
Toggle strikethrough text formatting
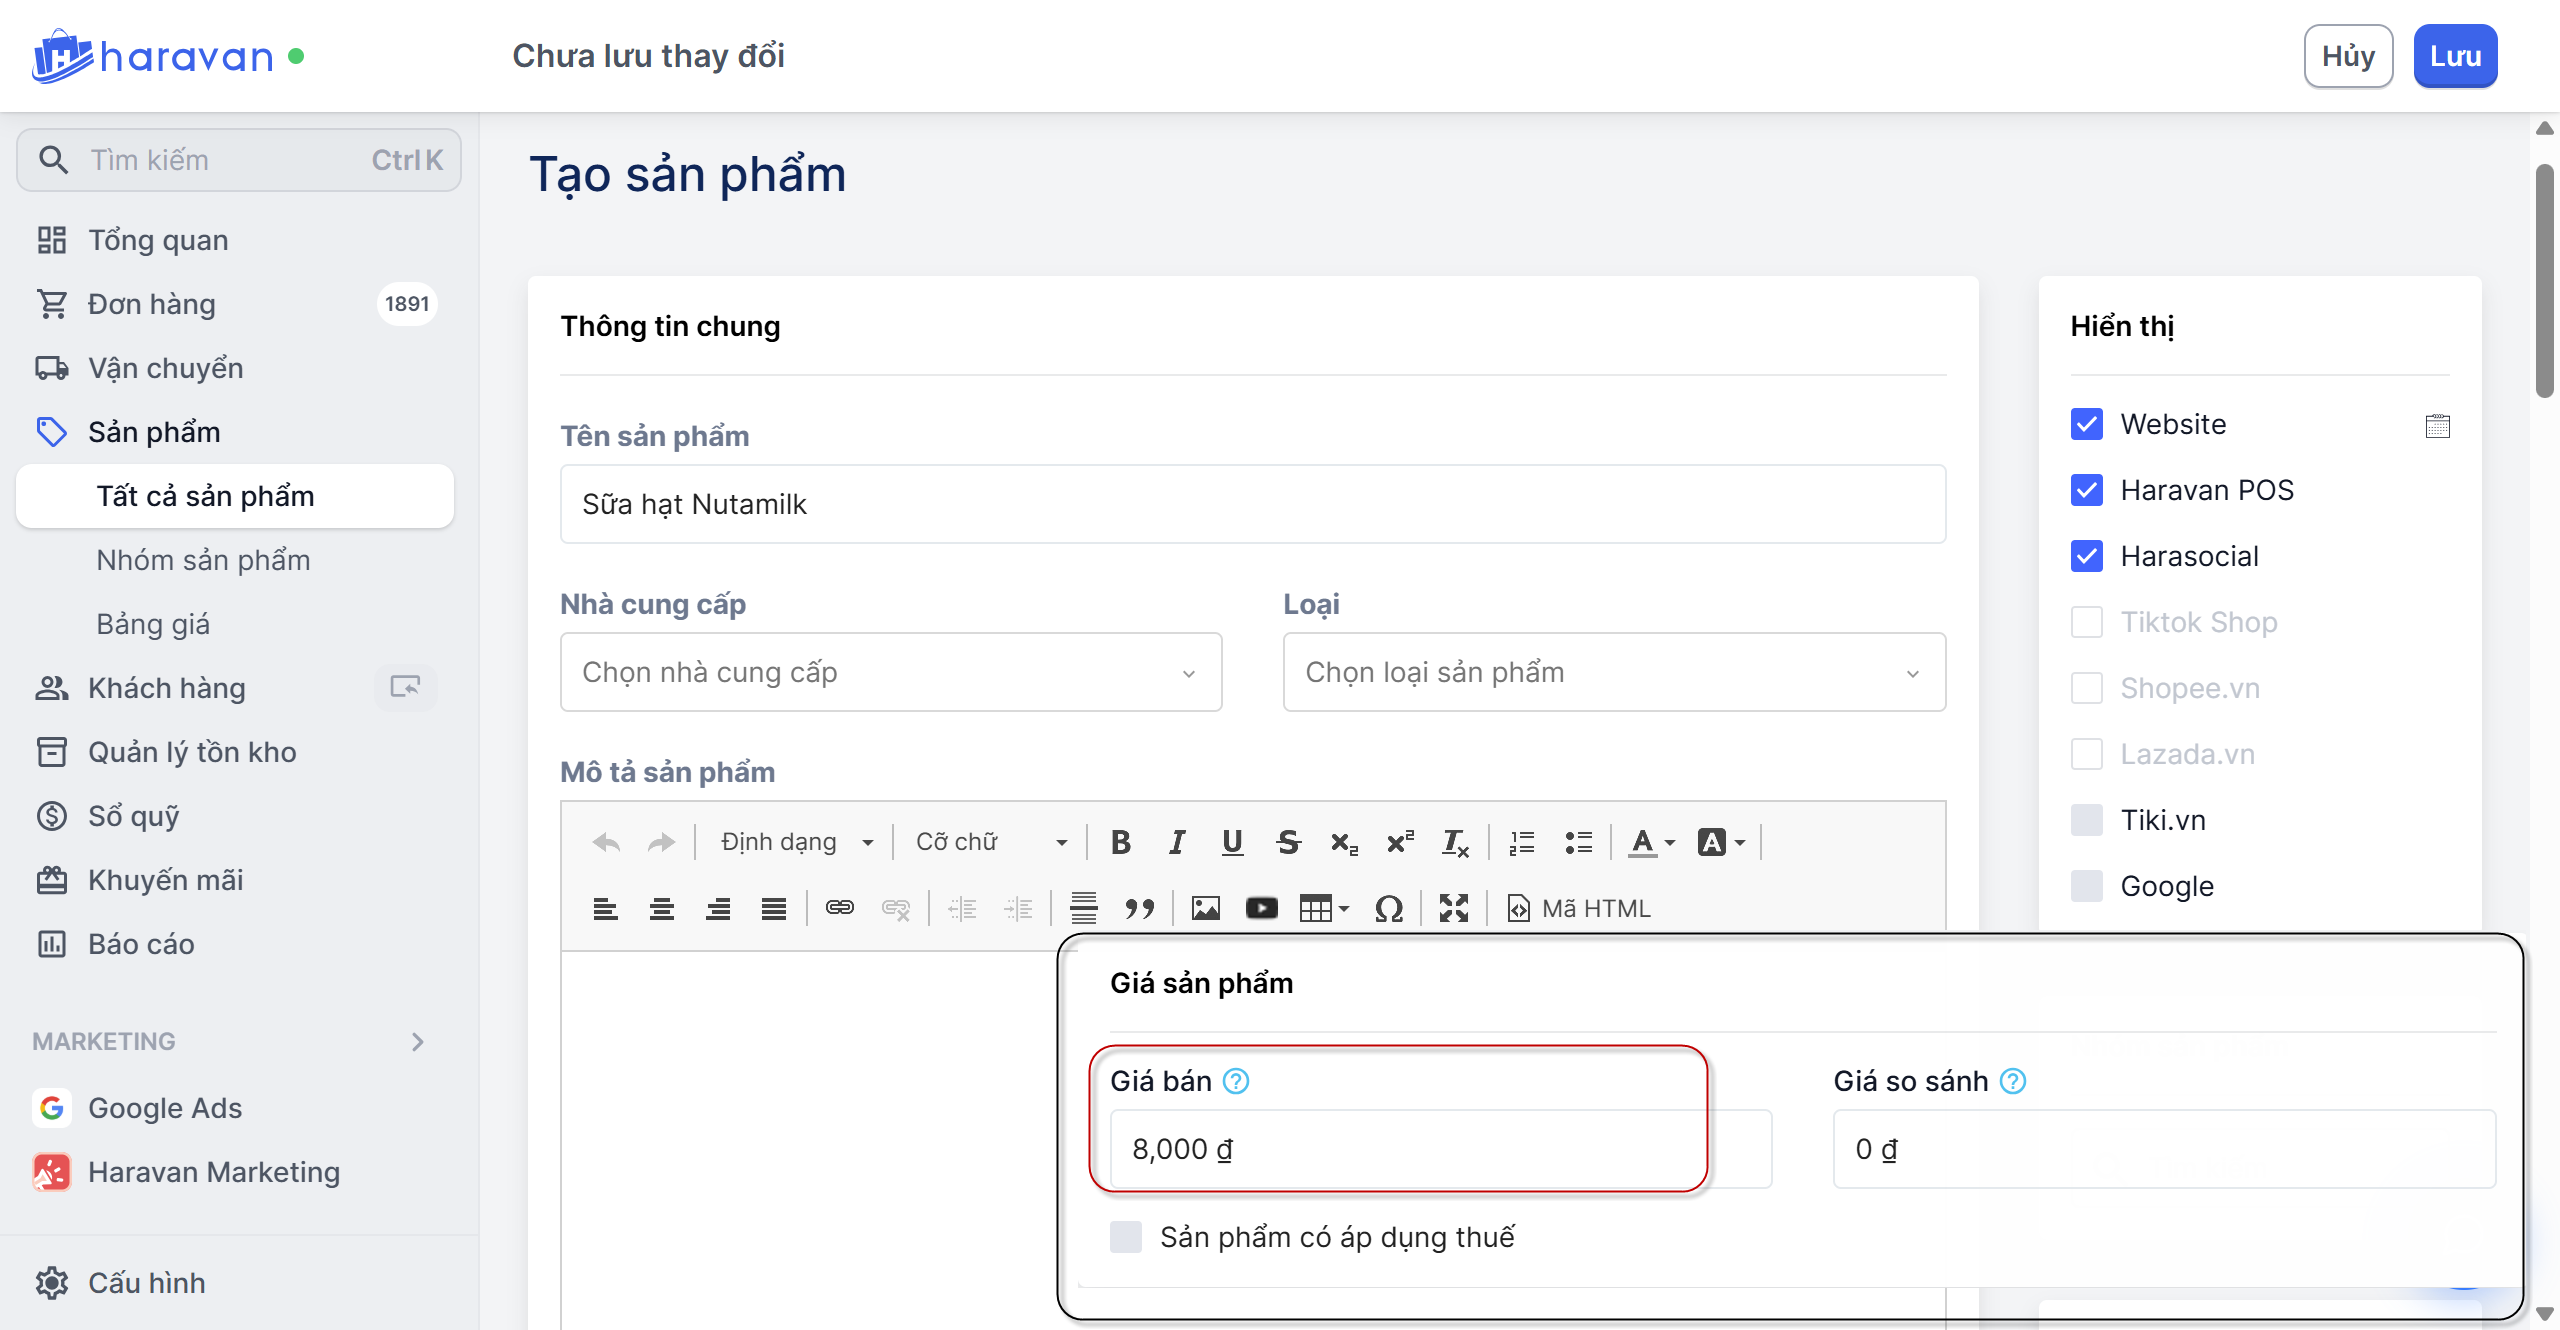1288,842
